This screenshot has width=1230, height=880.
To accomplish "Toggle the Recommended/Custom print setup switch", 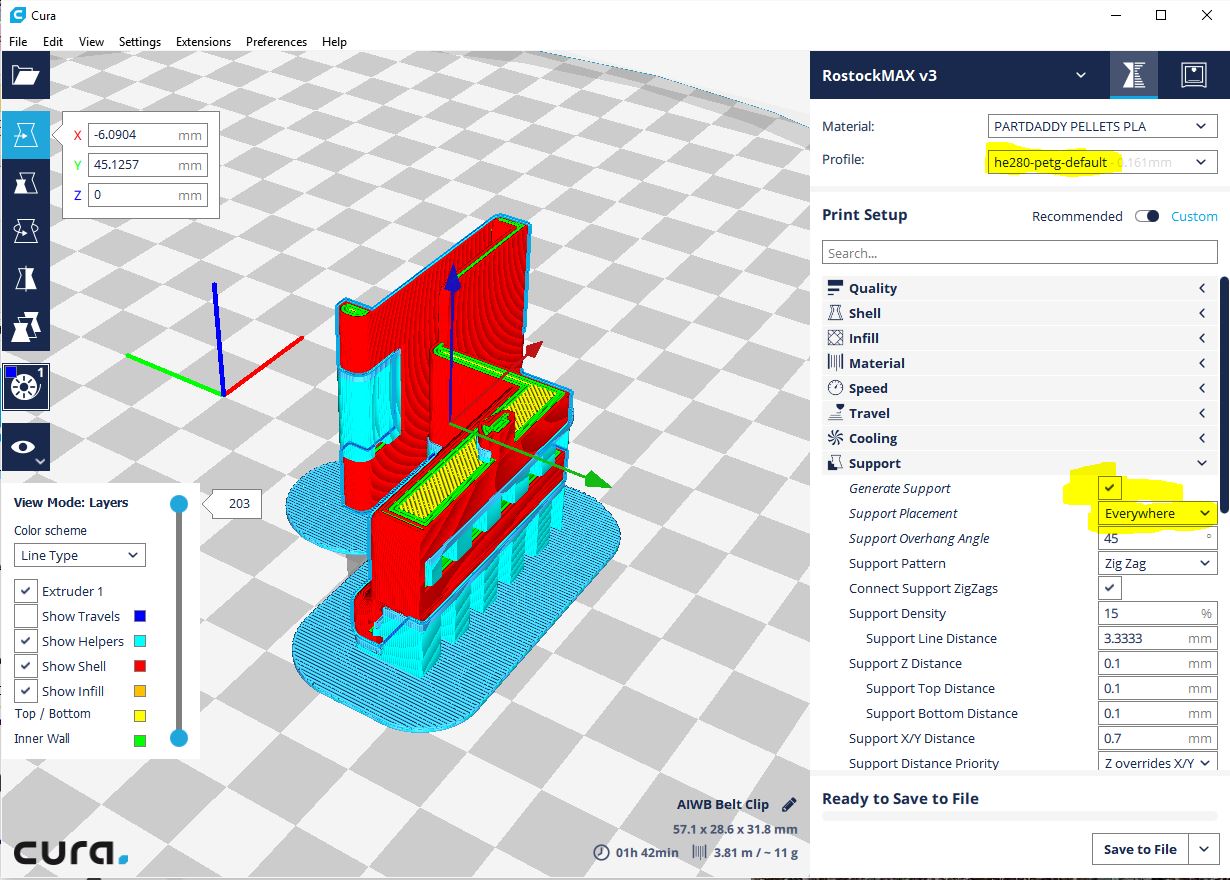I will 1147,216.
